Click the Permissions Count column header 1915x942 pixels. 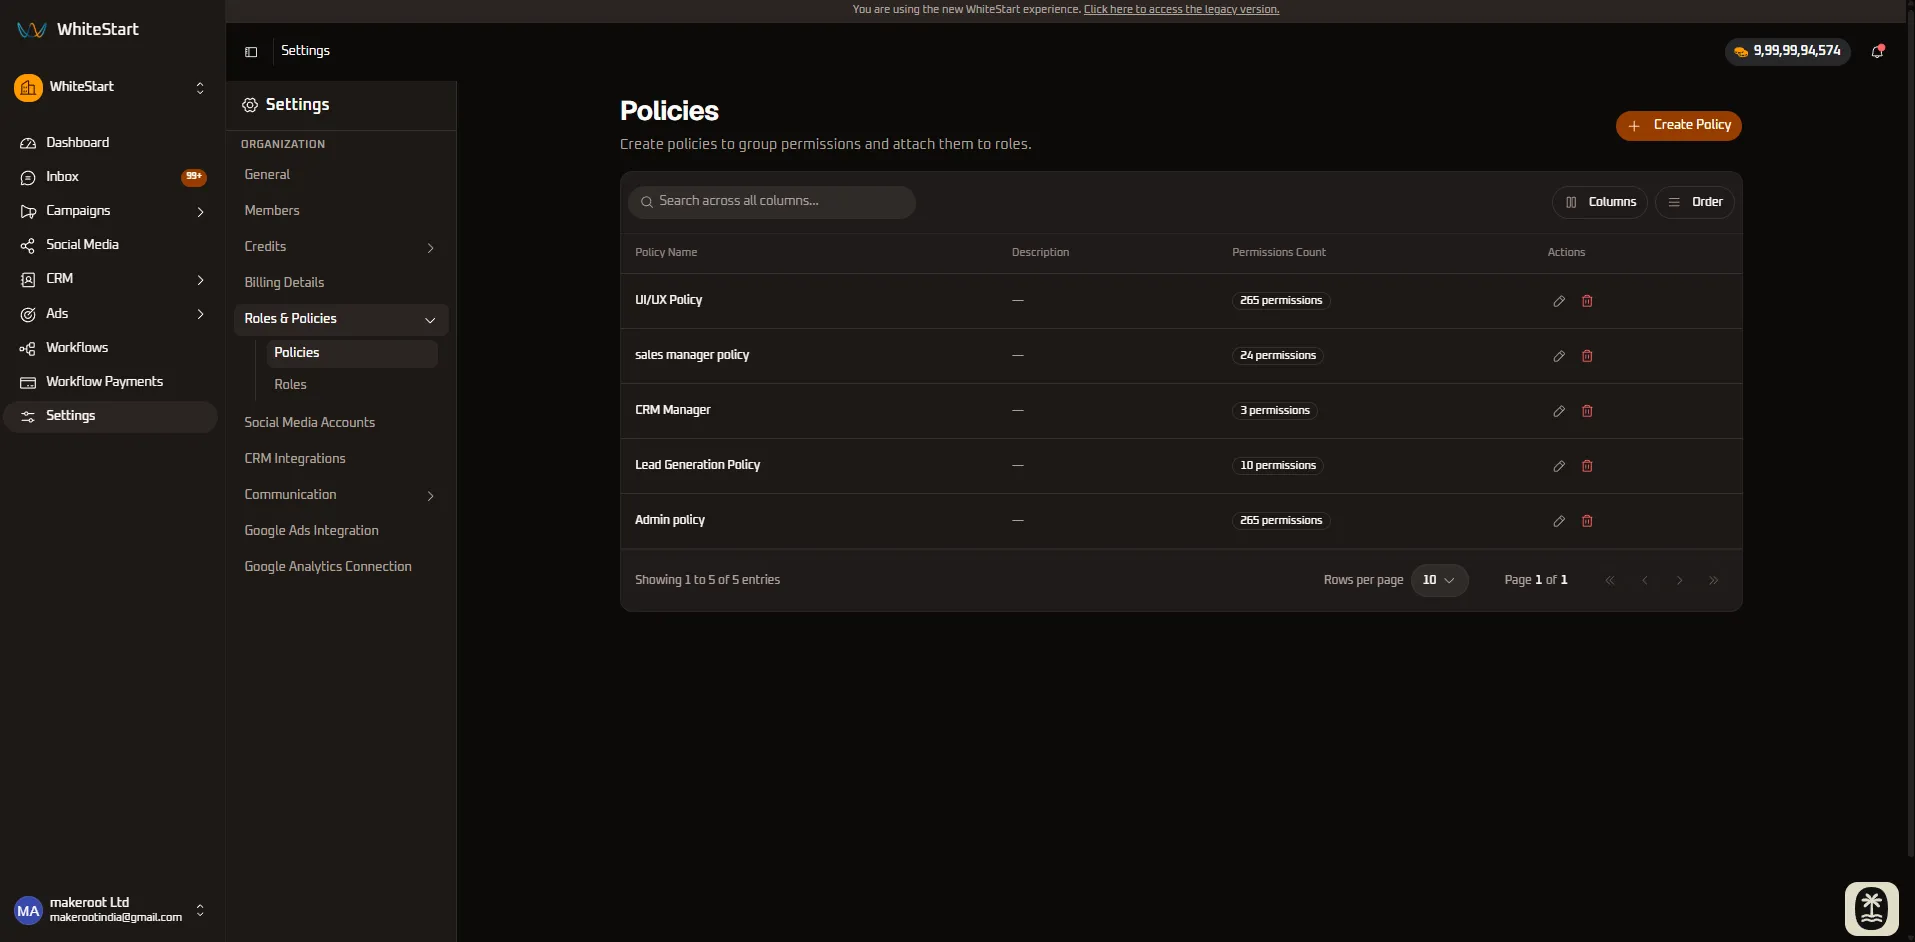(1278, 253)
